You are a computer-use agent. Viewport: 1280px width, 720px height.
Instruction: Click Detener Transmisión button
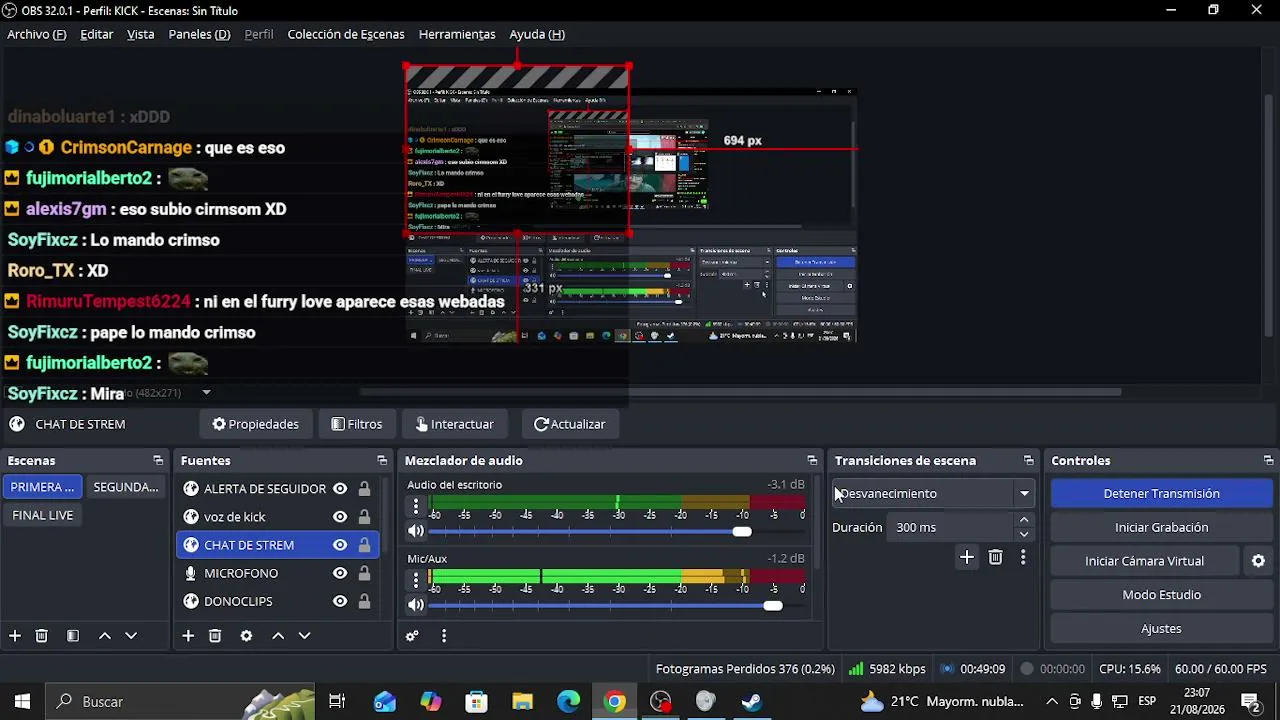click(1161, 494)
